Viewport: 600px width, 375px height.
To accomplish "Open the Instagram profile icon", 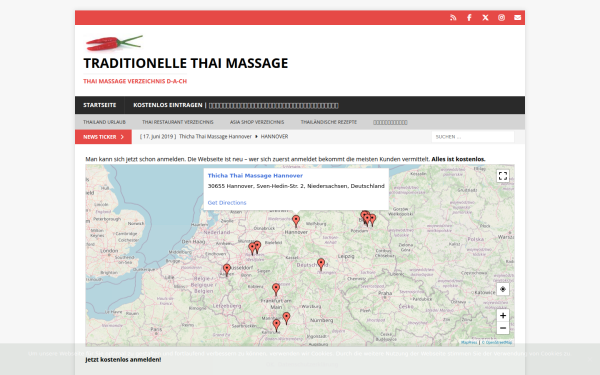I will [x=501, y=18].
